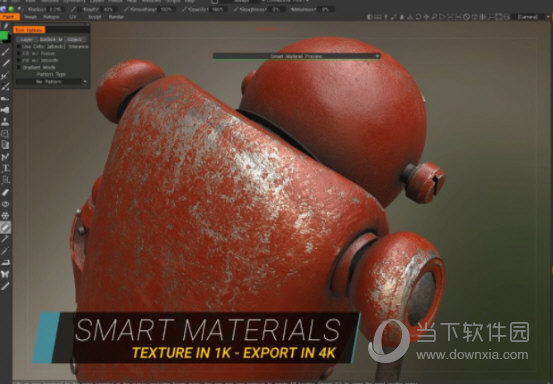Screen dimensions: 553x384
Task: Toggle Smoothing pen pressure icon
Action: click(127, 9)
